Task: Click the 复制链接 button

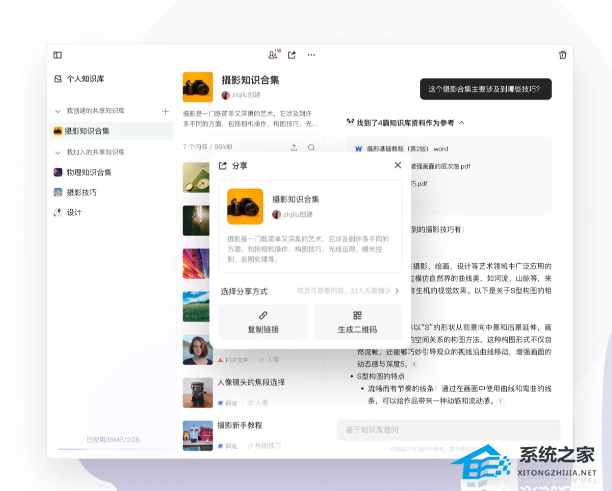Action: coord(263,322)
